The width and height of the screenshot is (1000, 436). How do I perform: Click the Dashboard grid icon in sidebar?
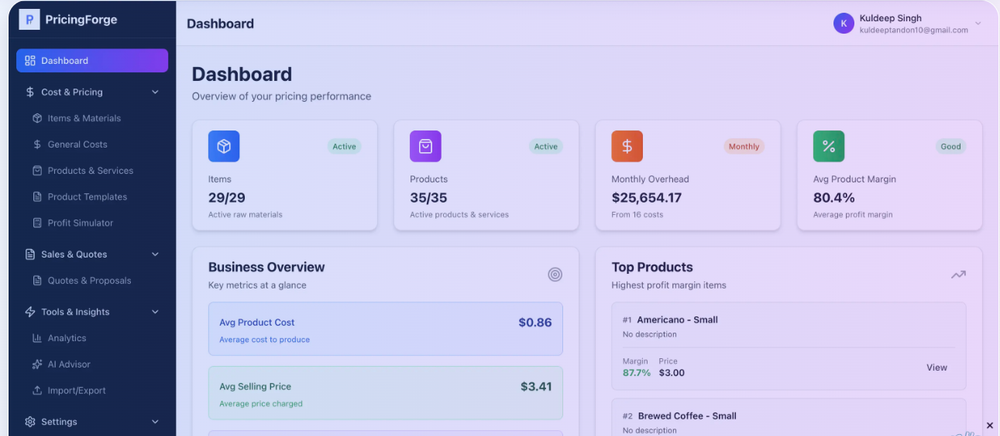30,61
